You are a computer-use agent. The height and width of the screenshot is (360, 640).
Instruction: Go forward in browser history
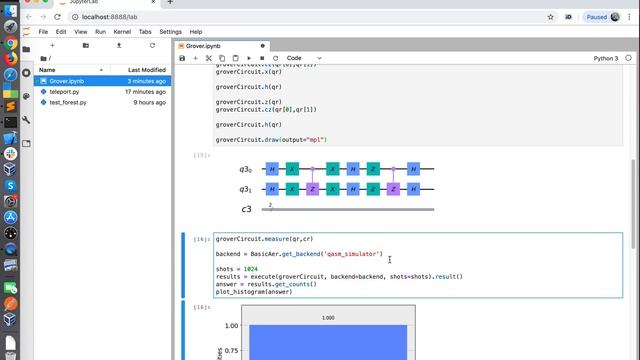(x=43, y=17)
